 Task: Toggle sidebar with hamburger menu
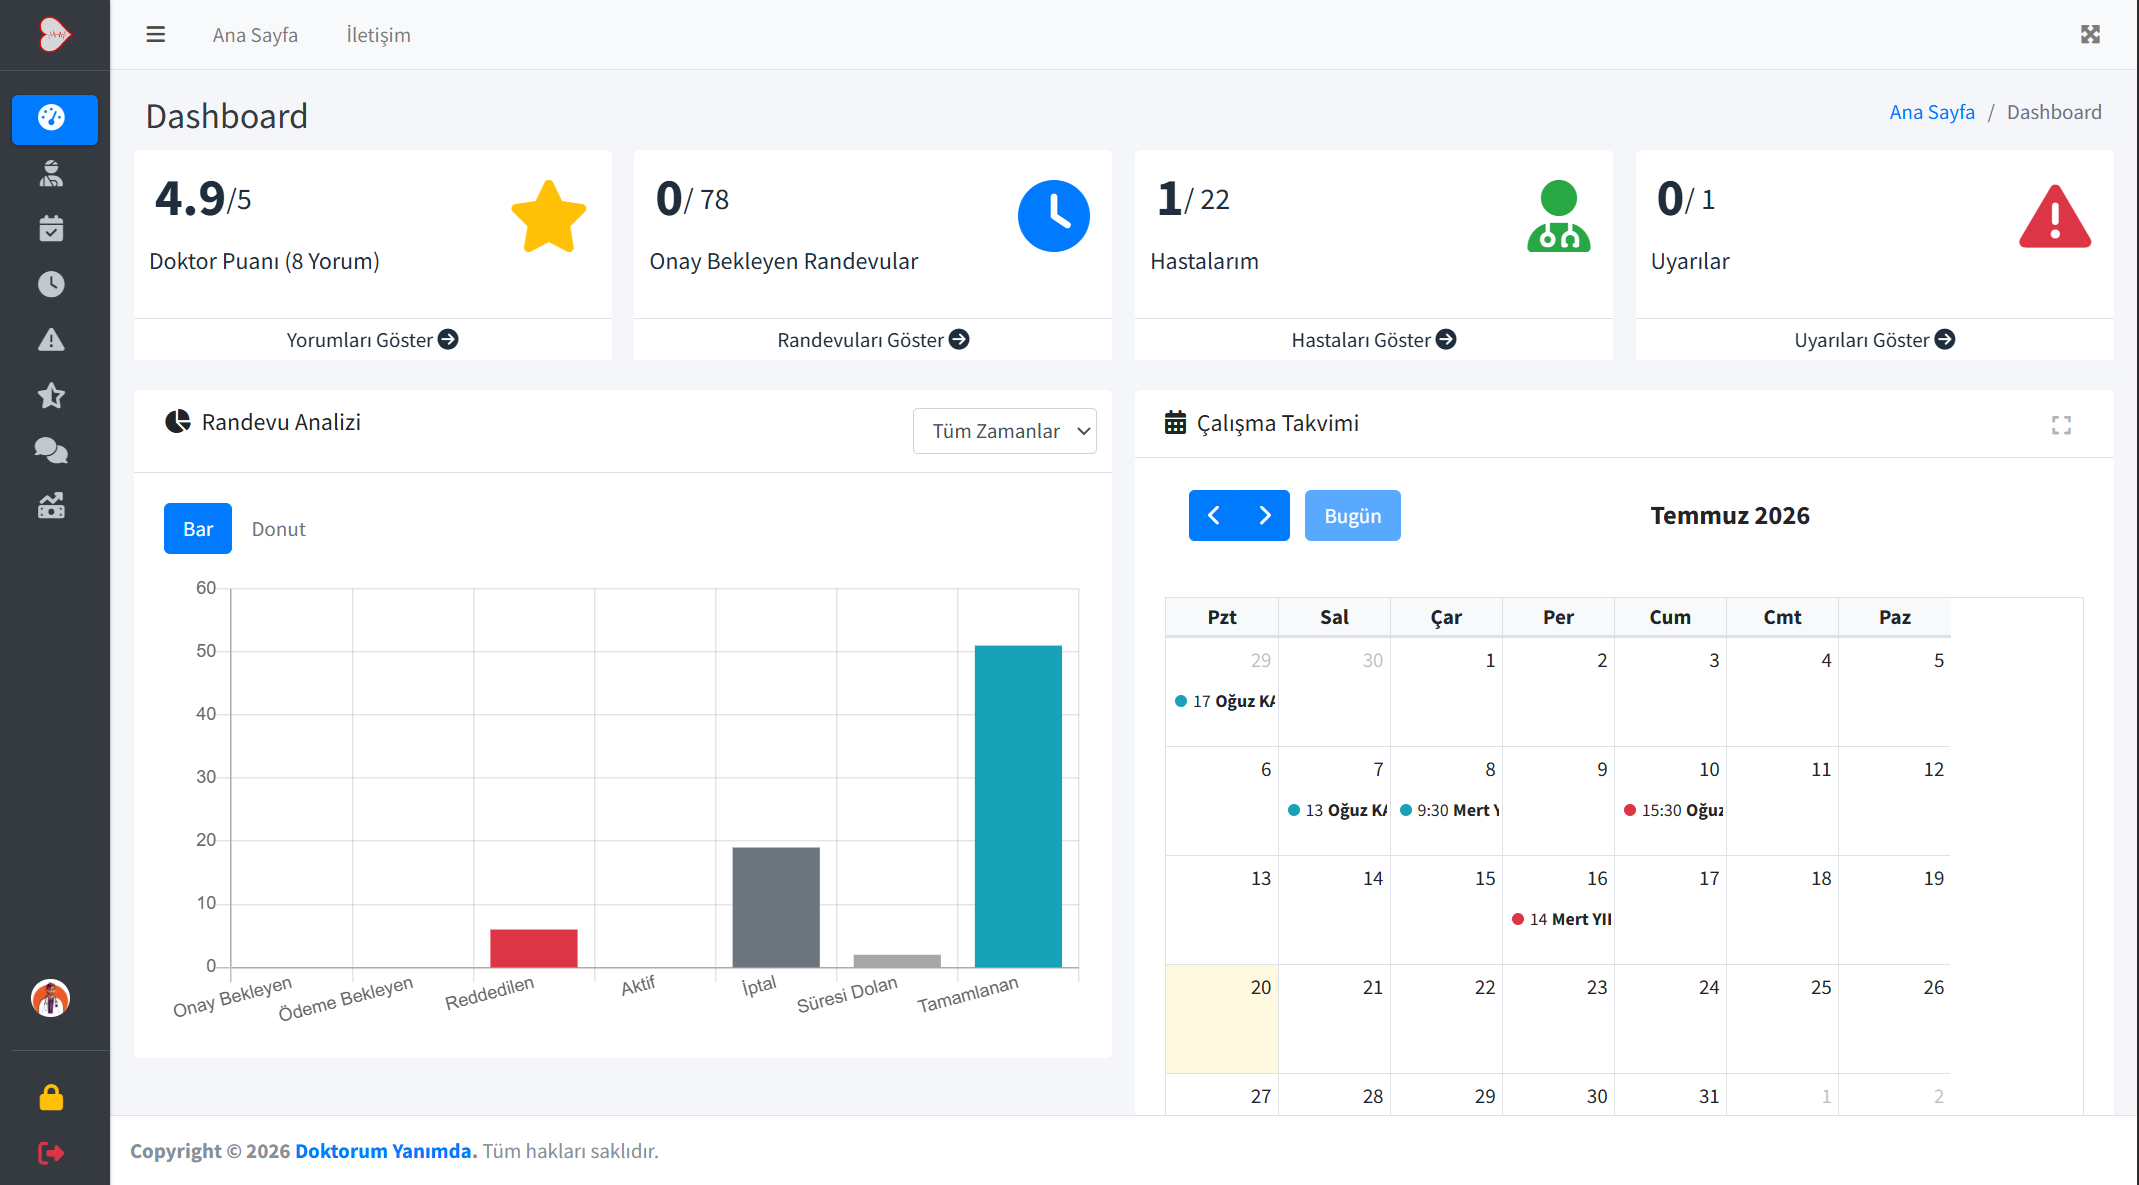coord(156,35)
